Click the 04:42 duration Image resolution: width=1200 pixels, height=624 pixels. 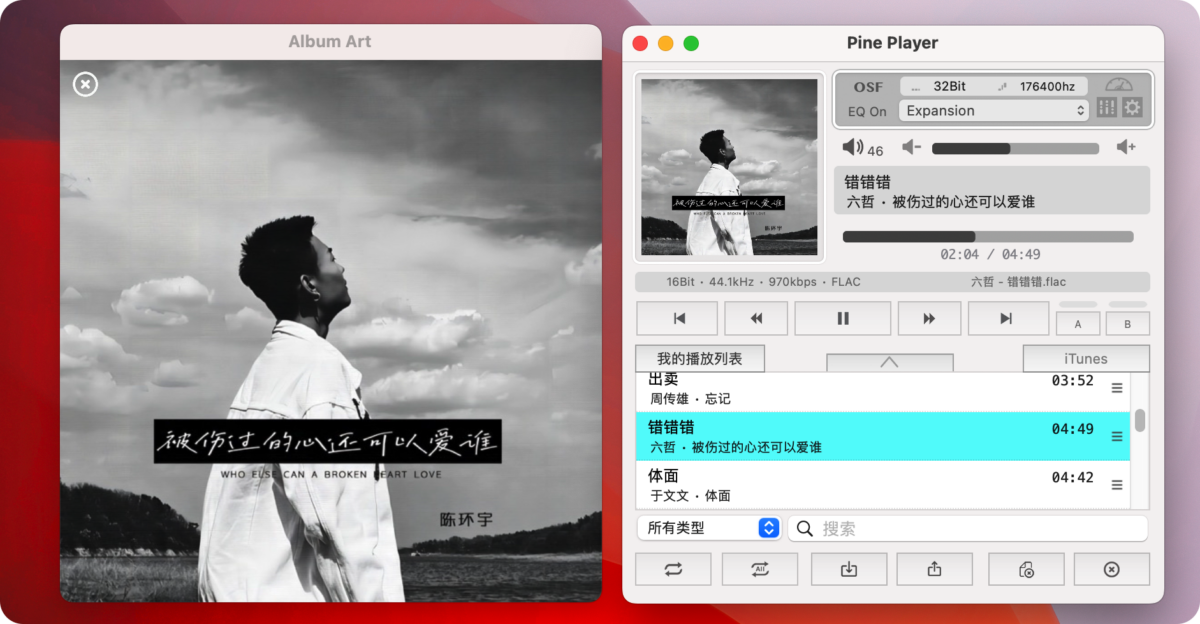(x=1072, y=478)
